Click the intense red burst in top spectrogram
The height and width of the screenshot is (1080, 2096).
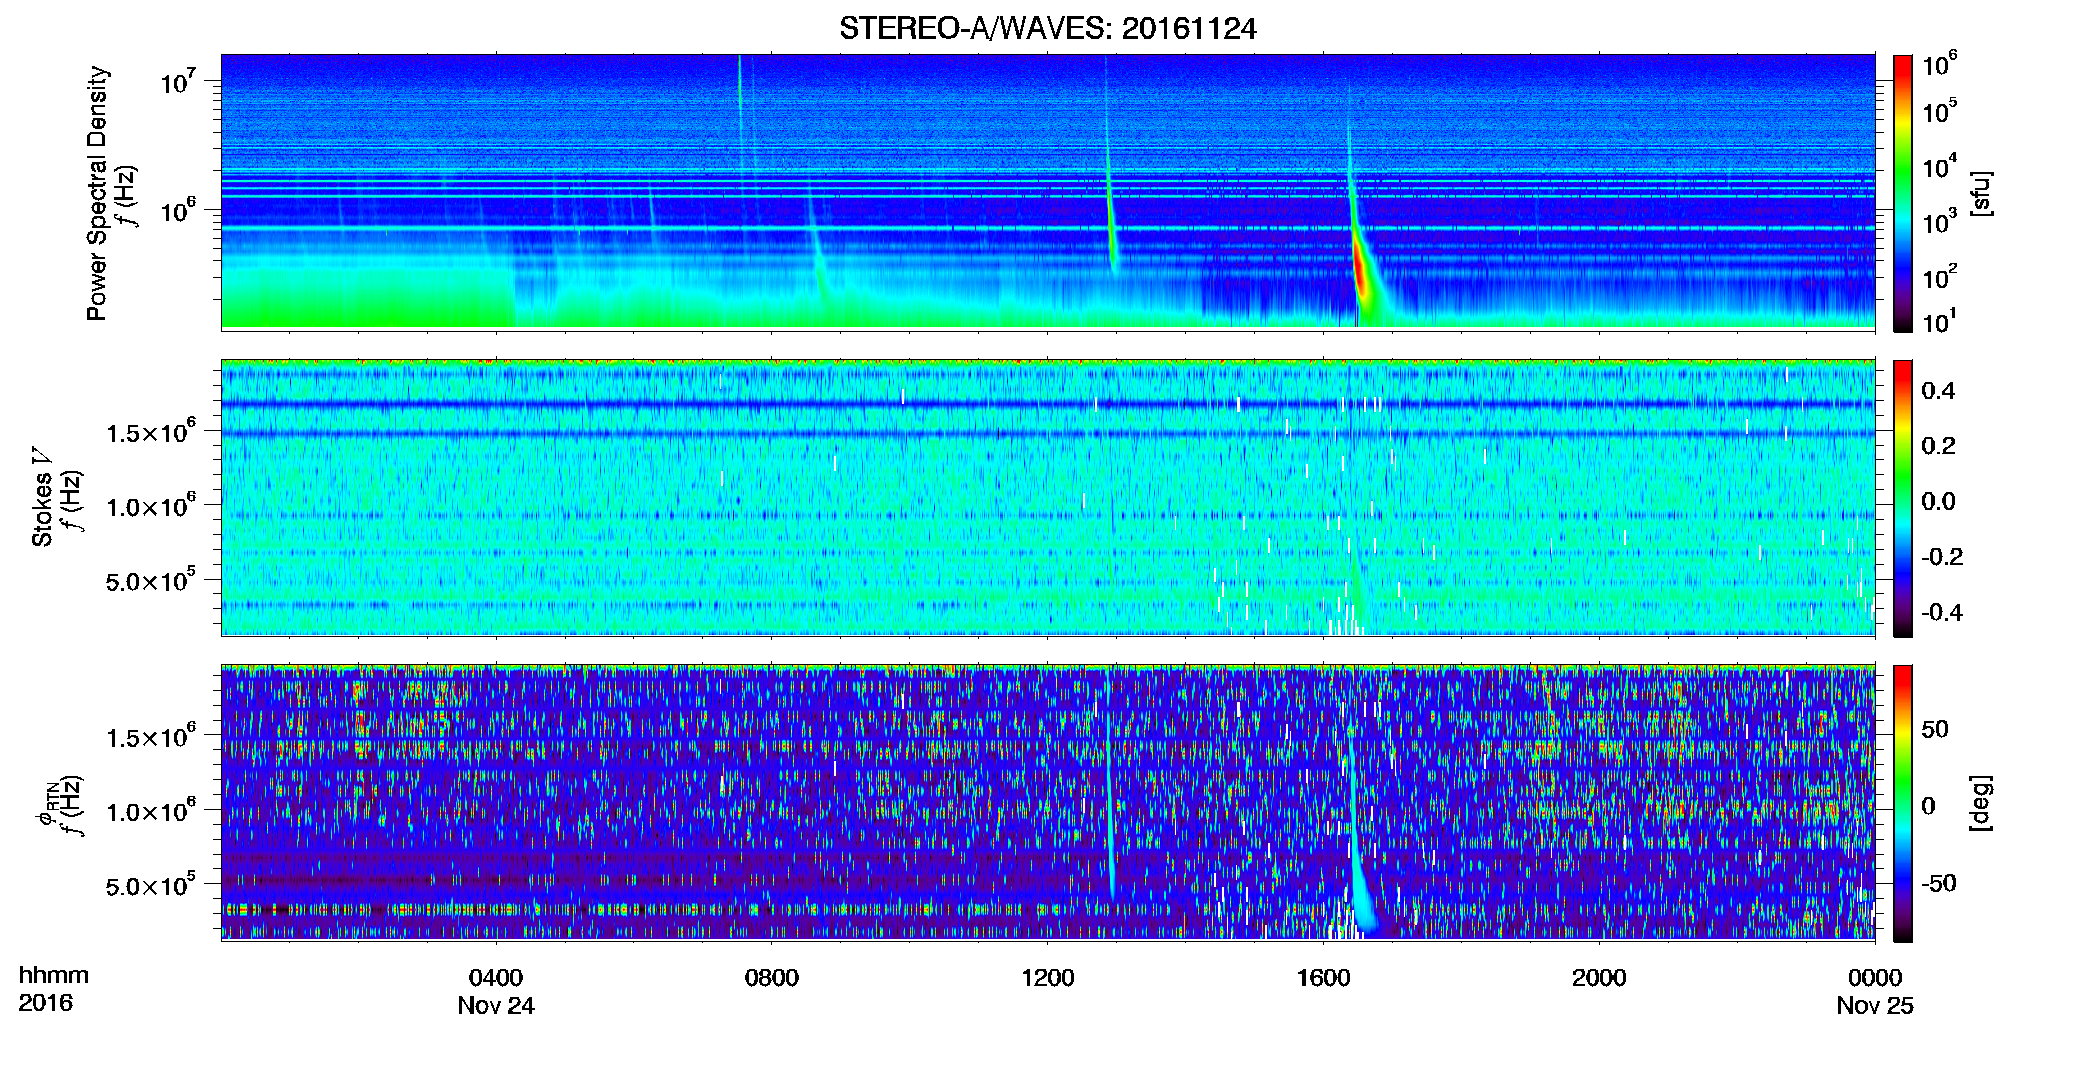tap(1360, 268)
